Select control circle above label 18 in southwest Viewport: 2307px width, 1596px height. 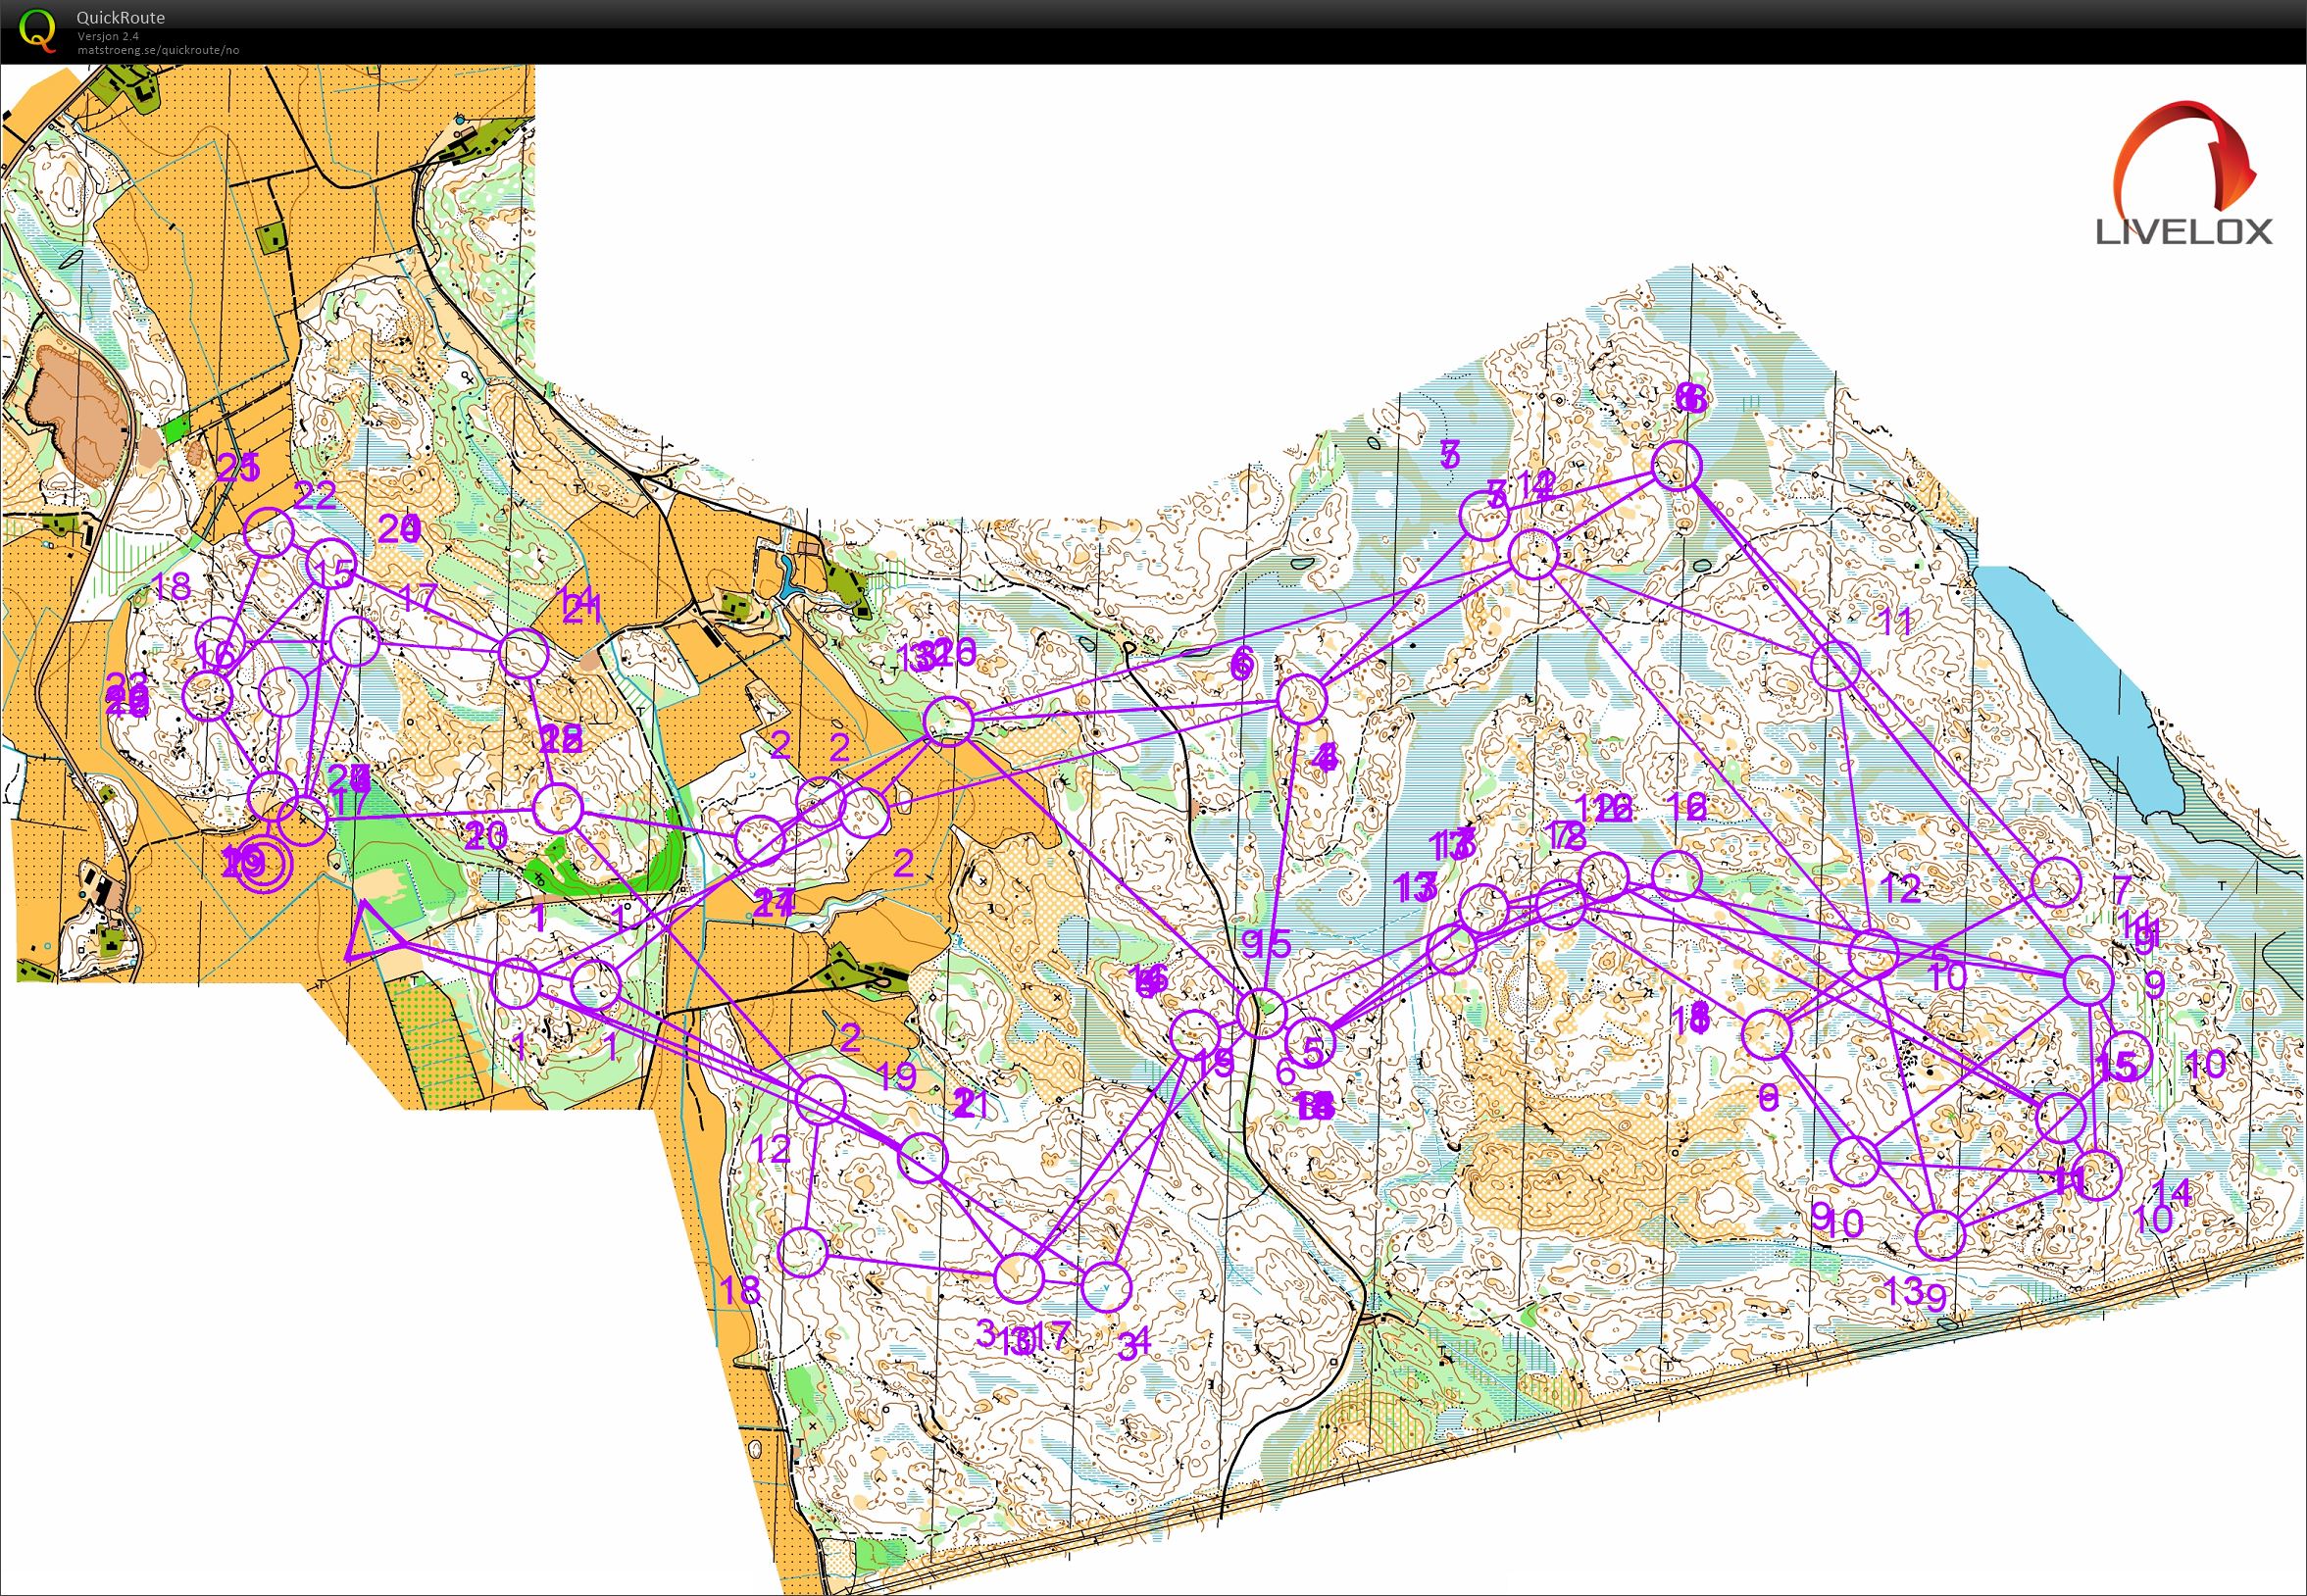coord(802,1251)
